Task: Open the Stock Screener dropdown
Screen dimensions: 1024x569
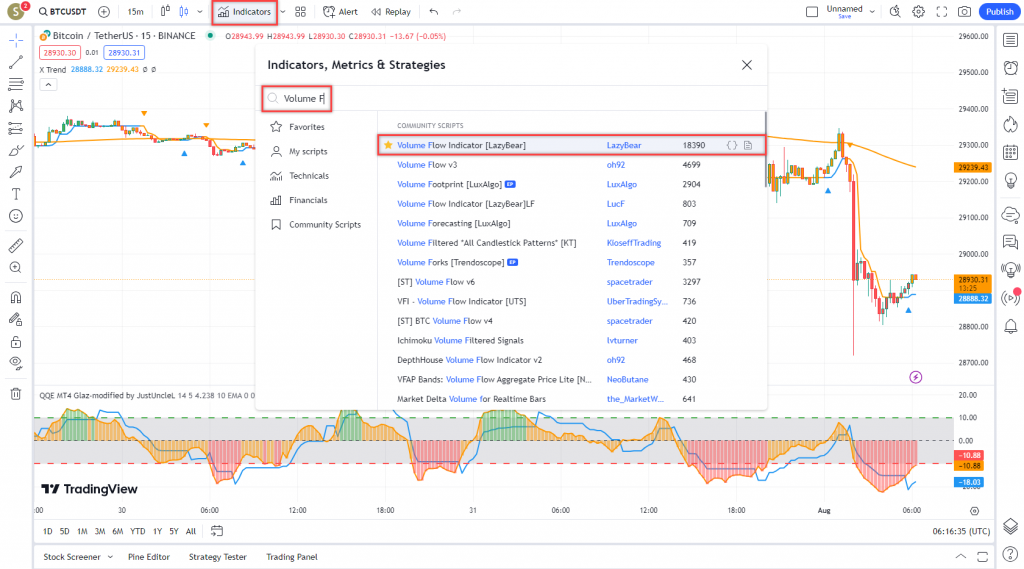Action: click(x=77, y=557)
